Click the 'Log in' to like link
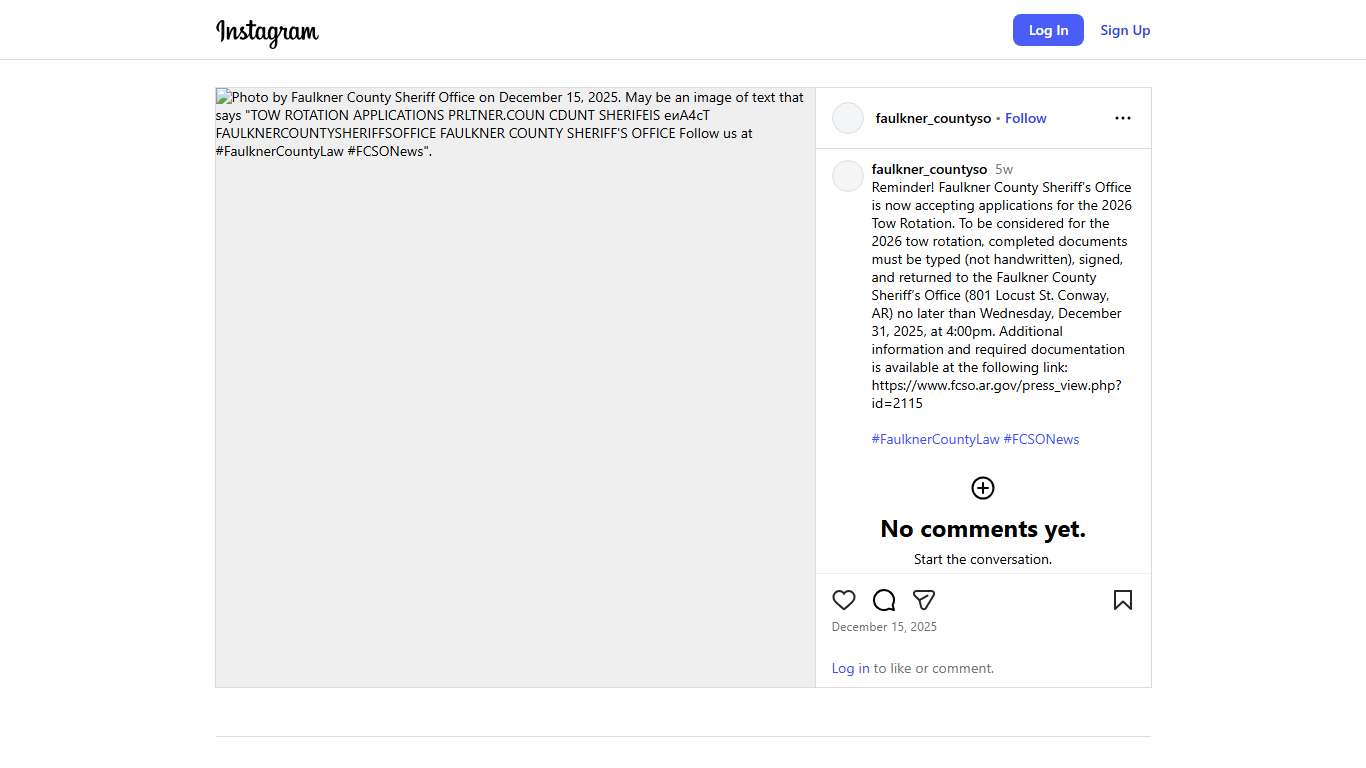Image resolution: width=1366 pixels, height=768 pixels. click(x=850, y=668)
